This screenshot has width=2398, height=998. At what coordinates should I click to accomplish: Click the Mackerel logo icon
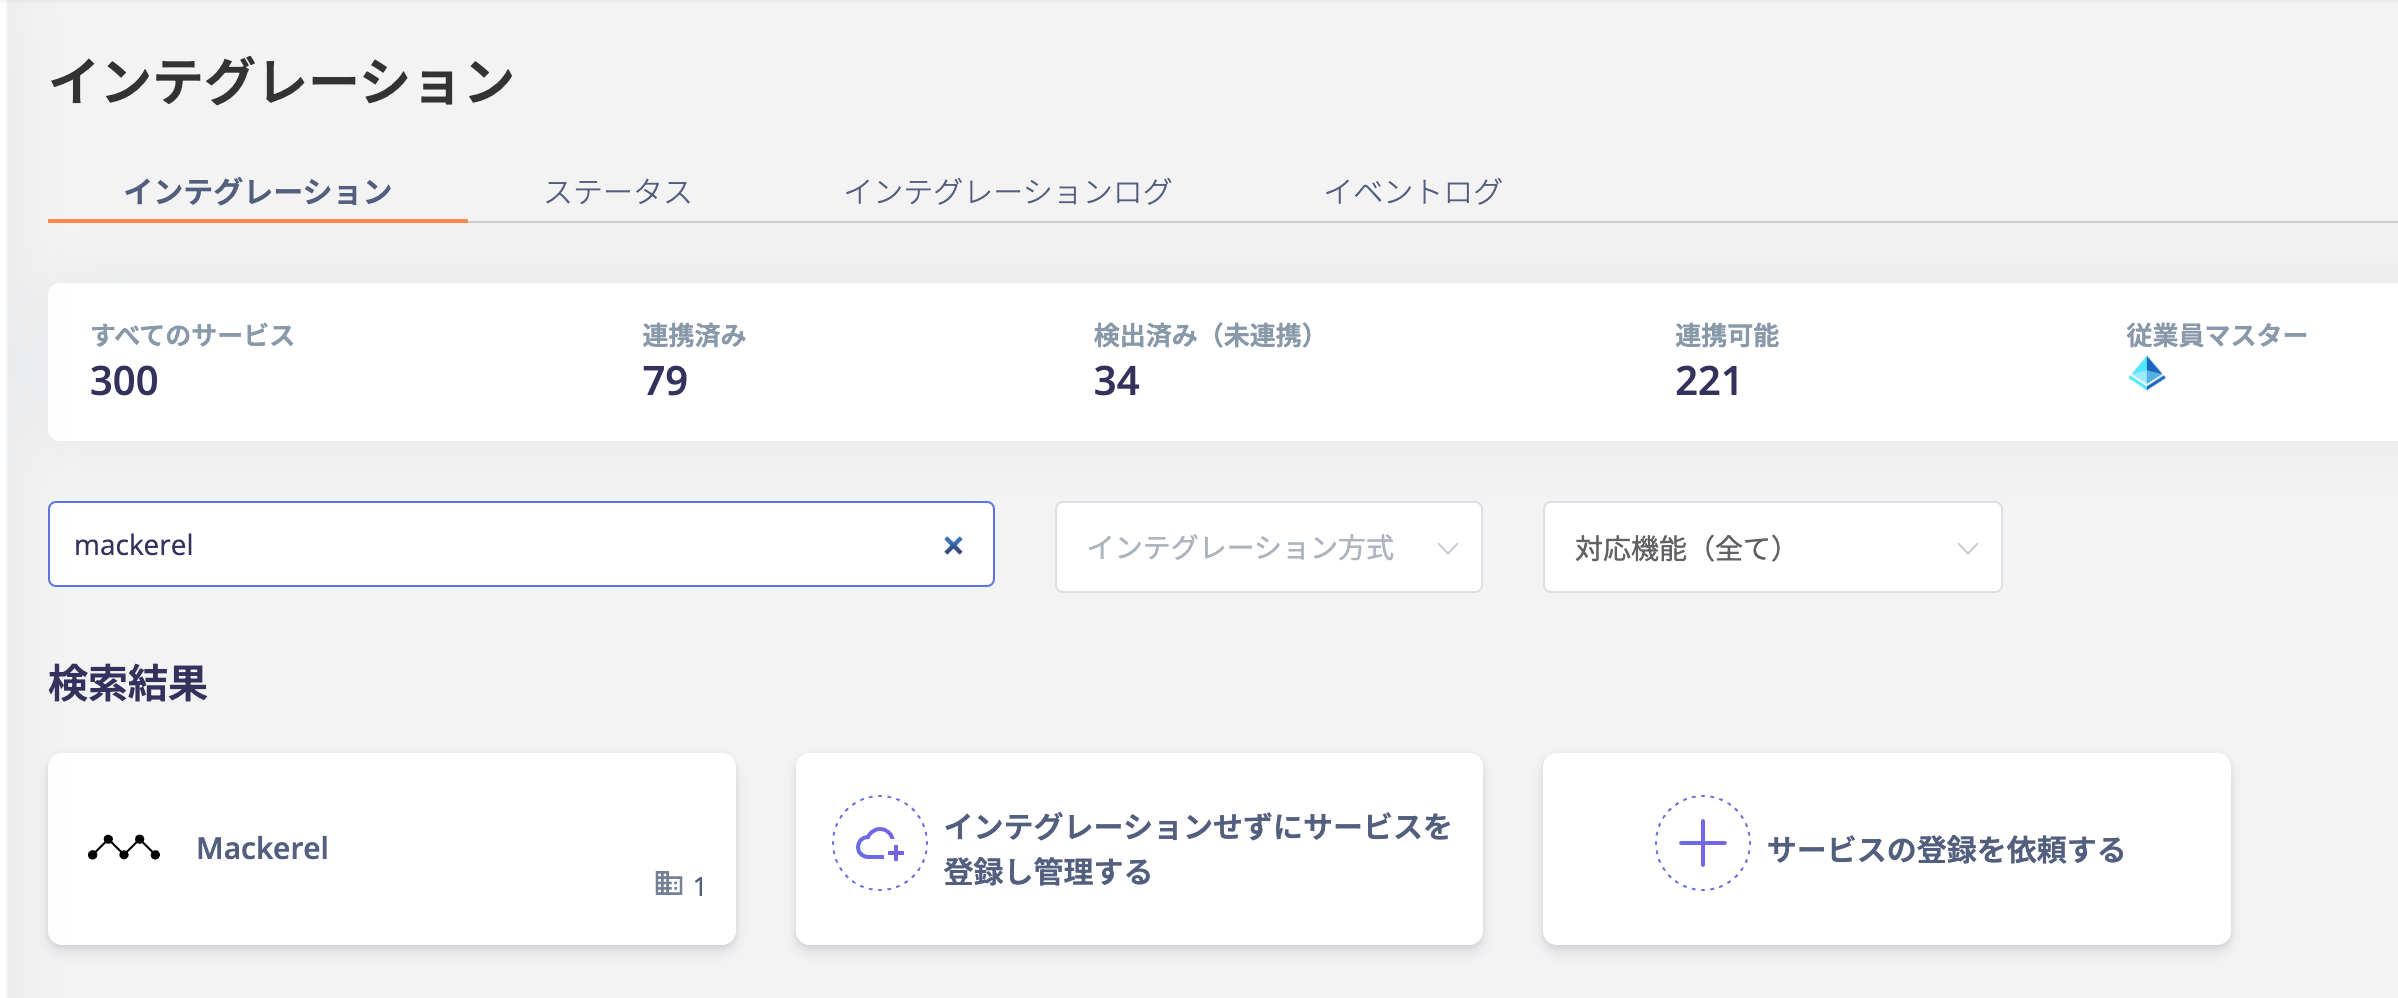click(x=124, y=848)
